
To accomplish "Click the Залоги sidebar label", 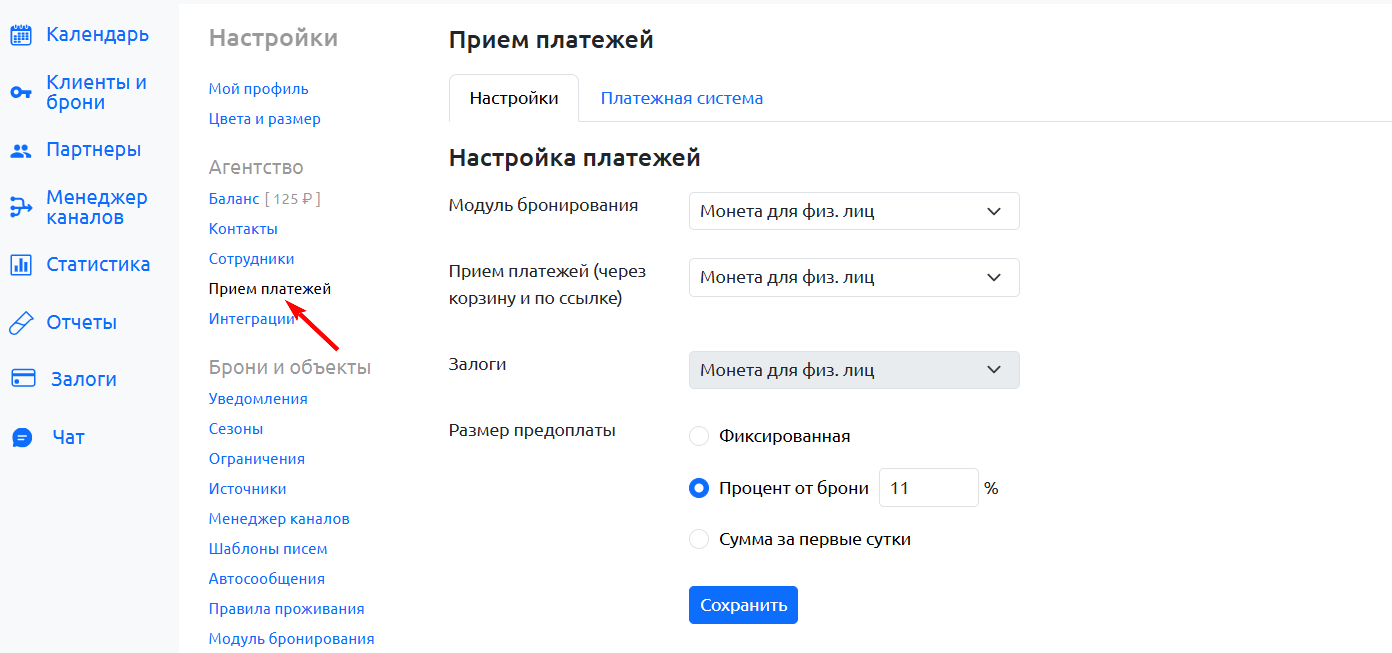I will click(84, 379).
